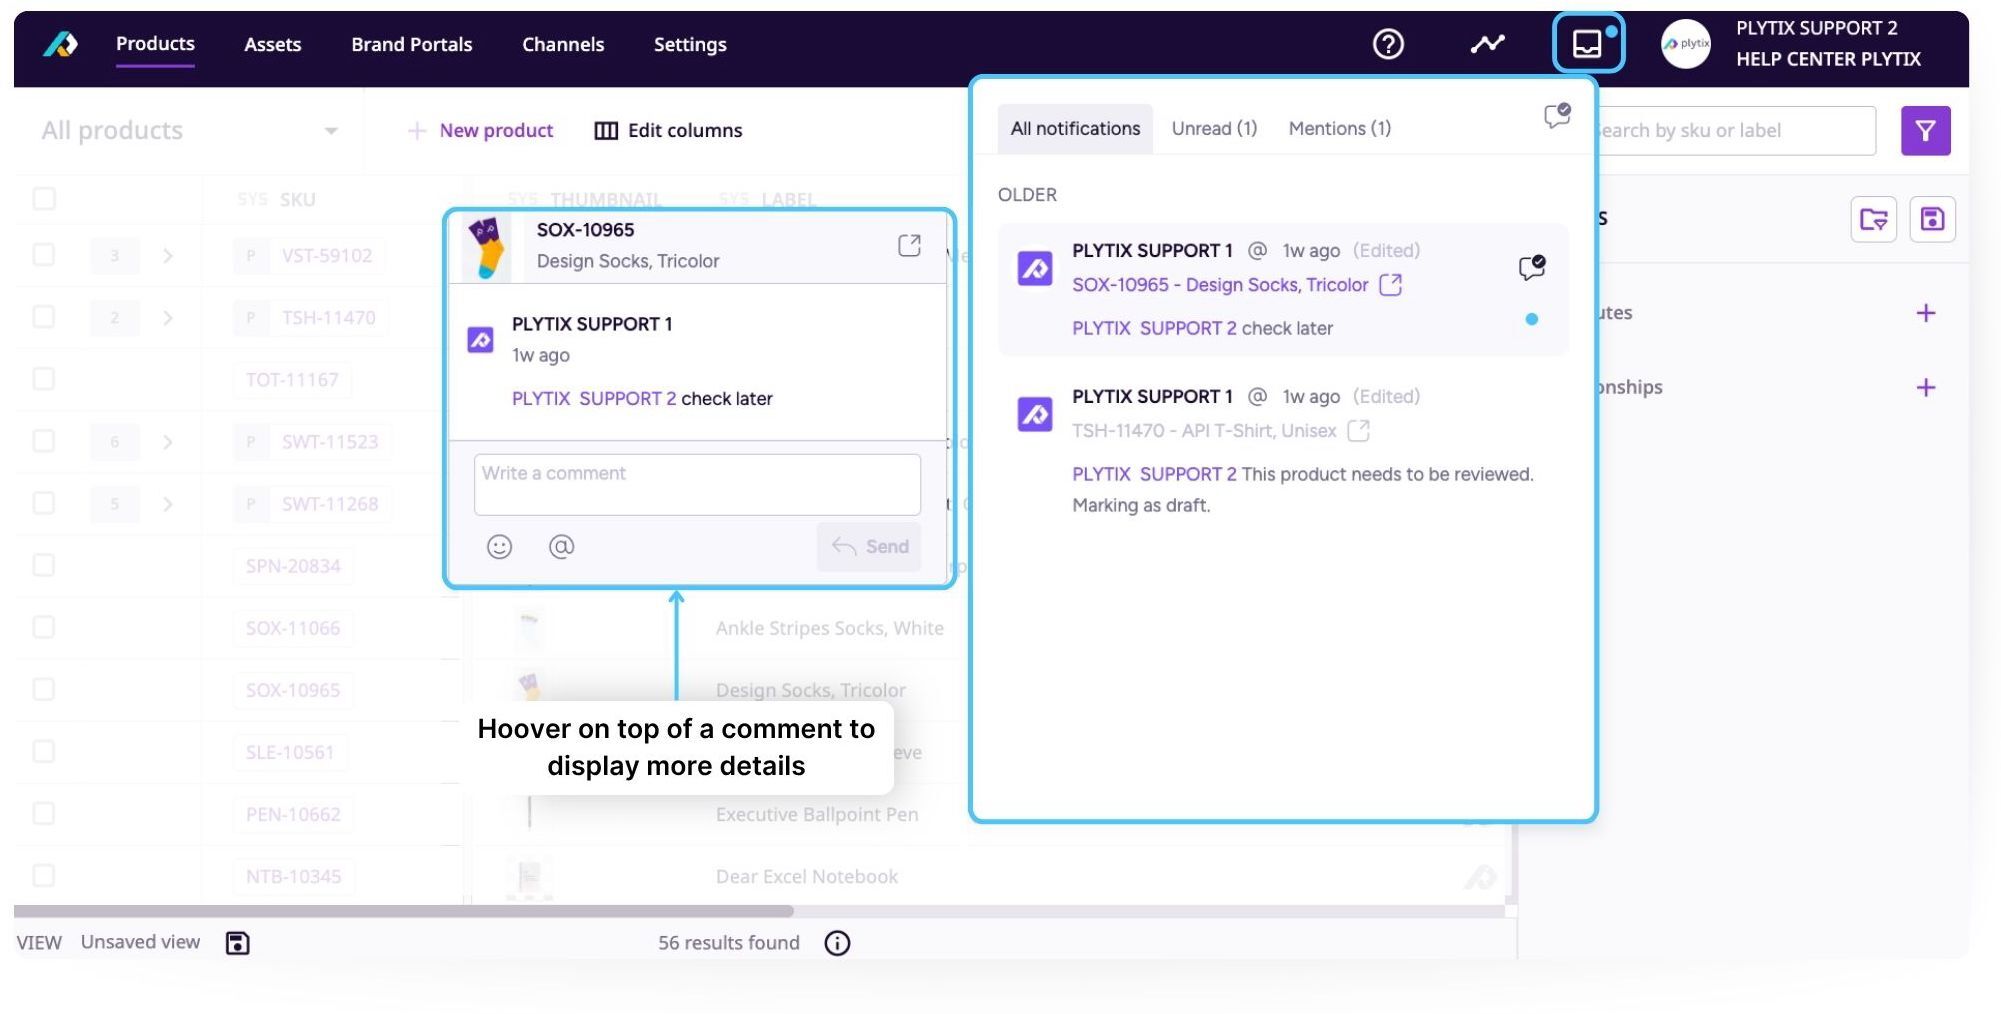Open saved filters folder icon

(1873, 219)
